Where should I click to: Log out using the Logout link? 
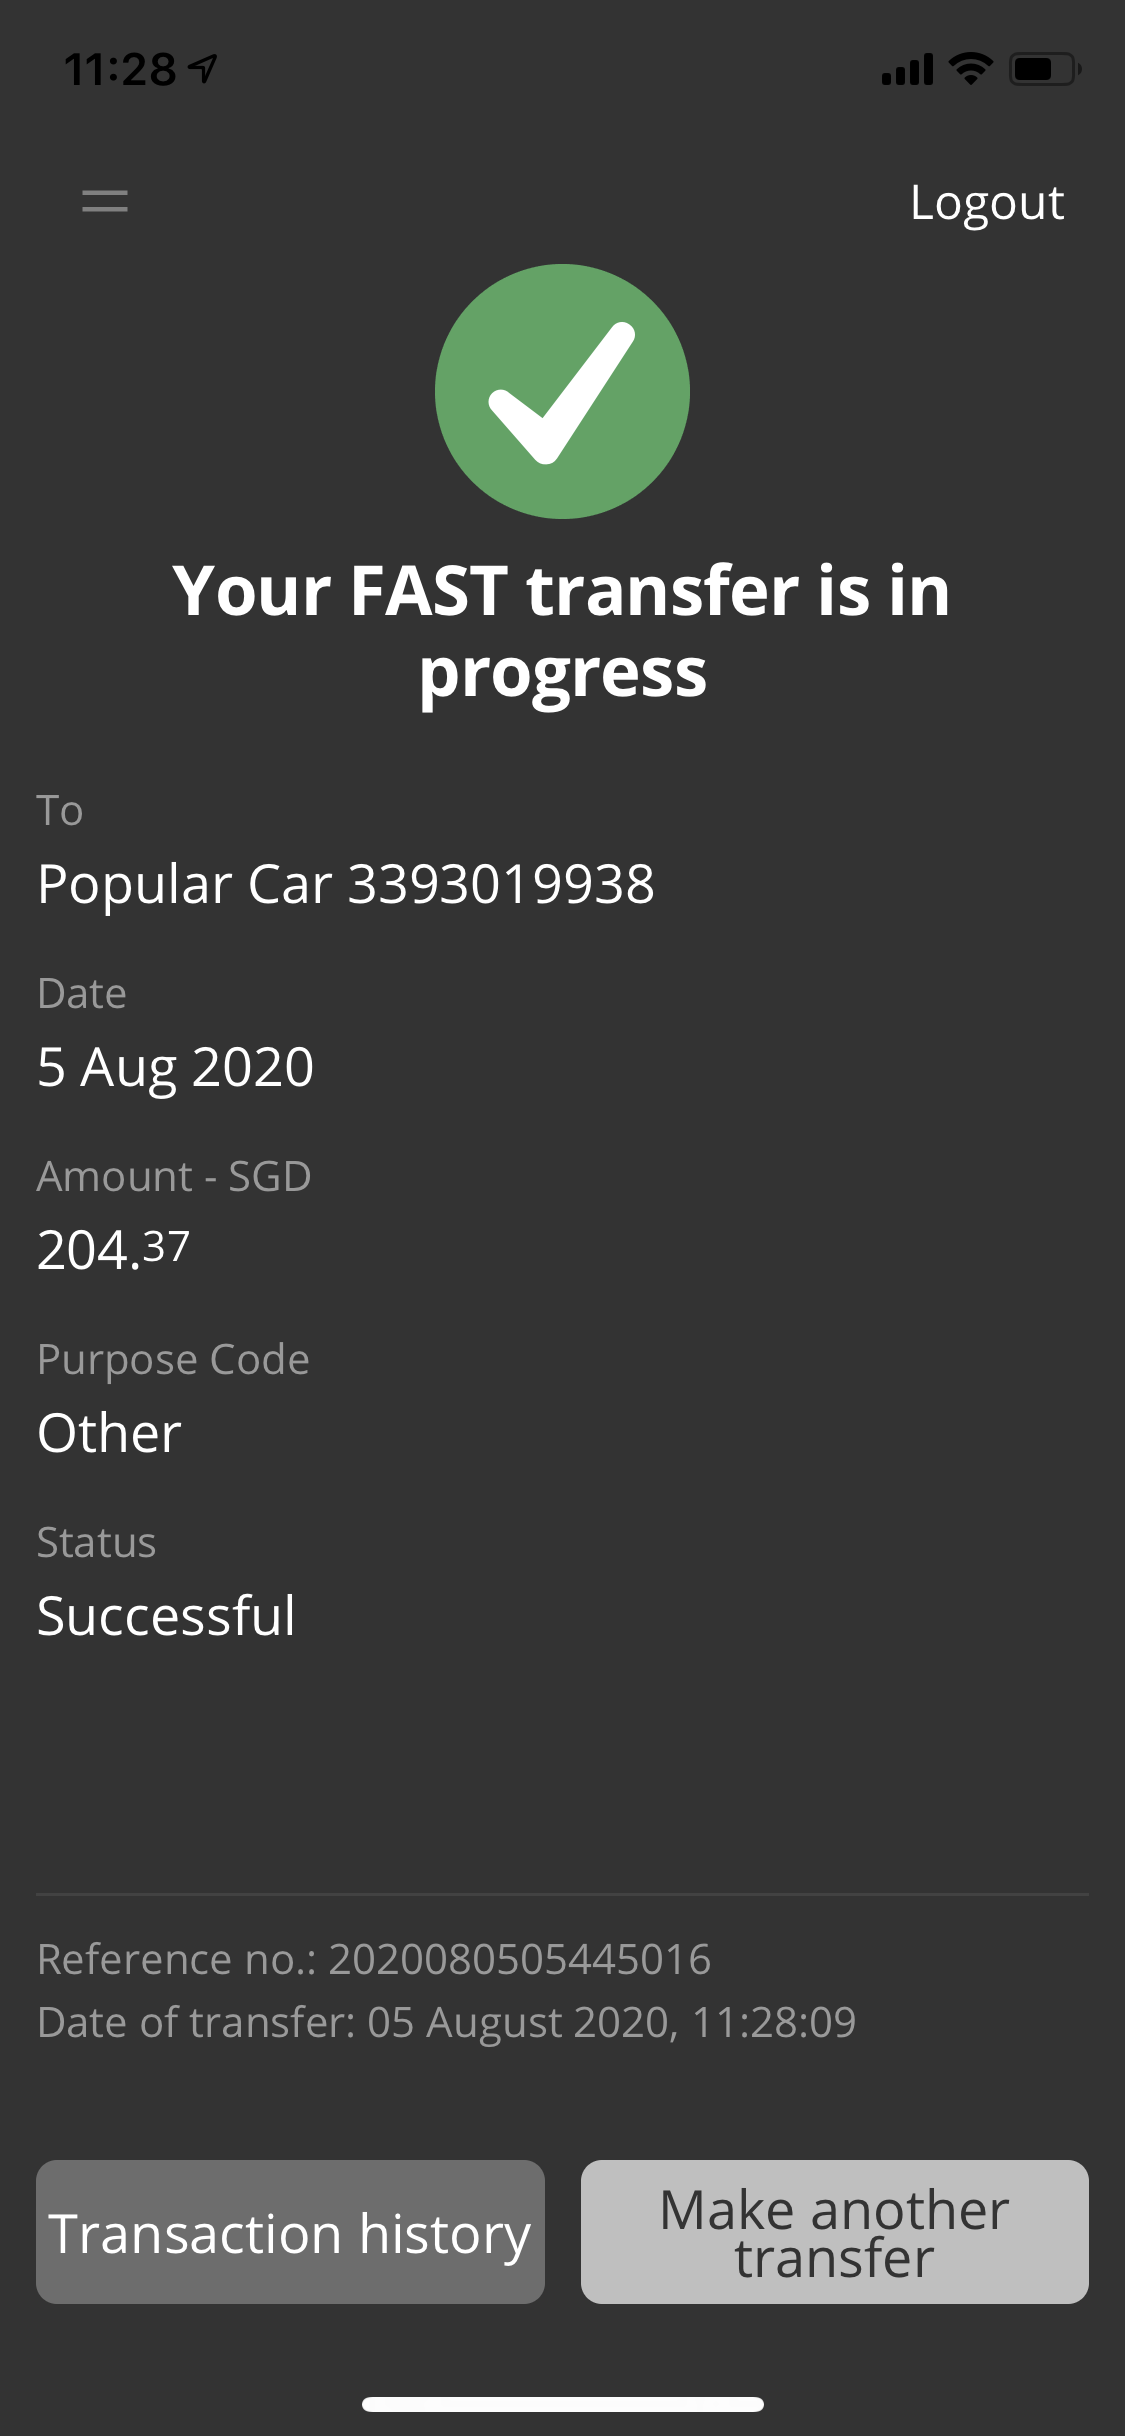point(986,203)
